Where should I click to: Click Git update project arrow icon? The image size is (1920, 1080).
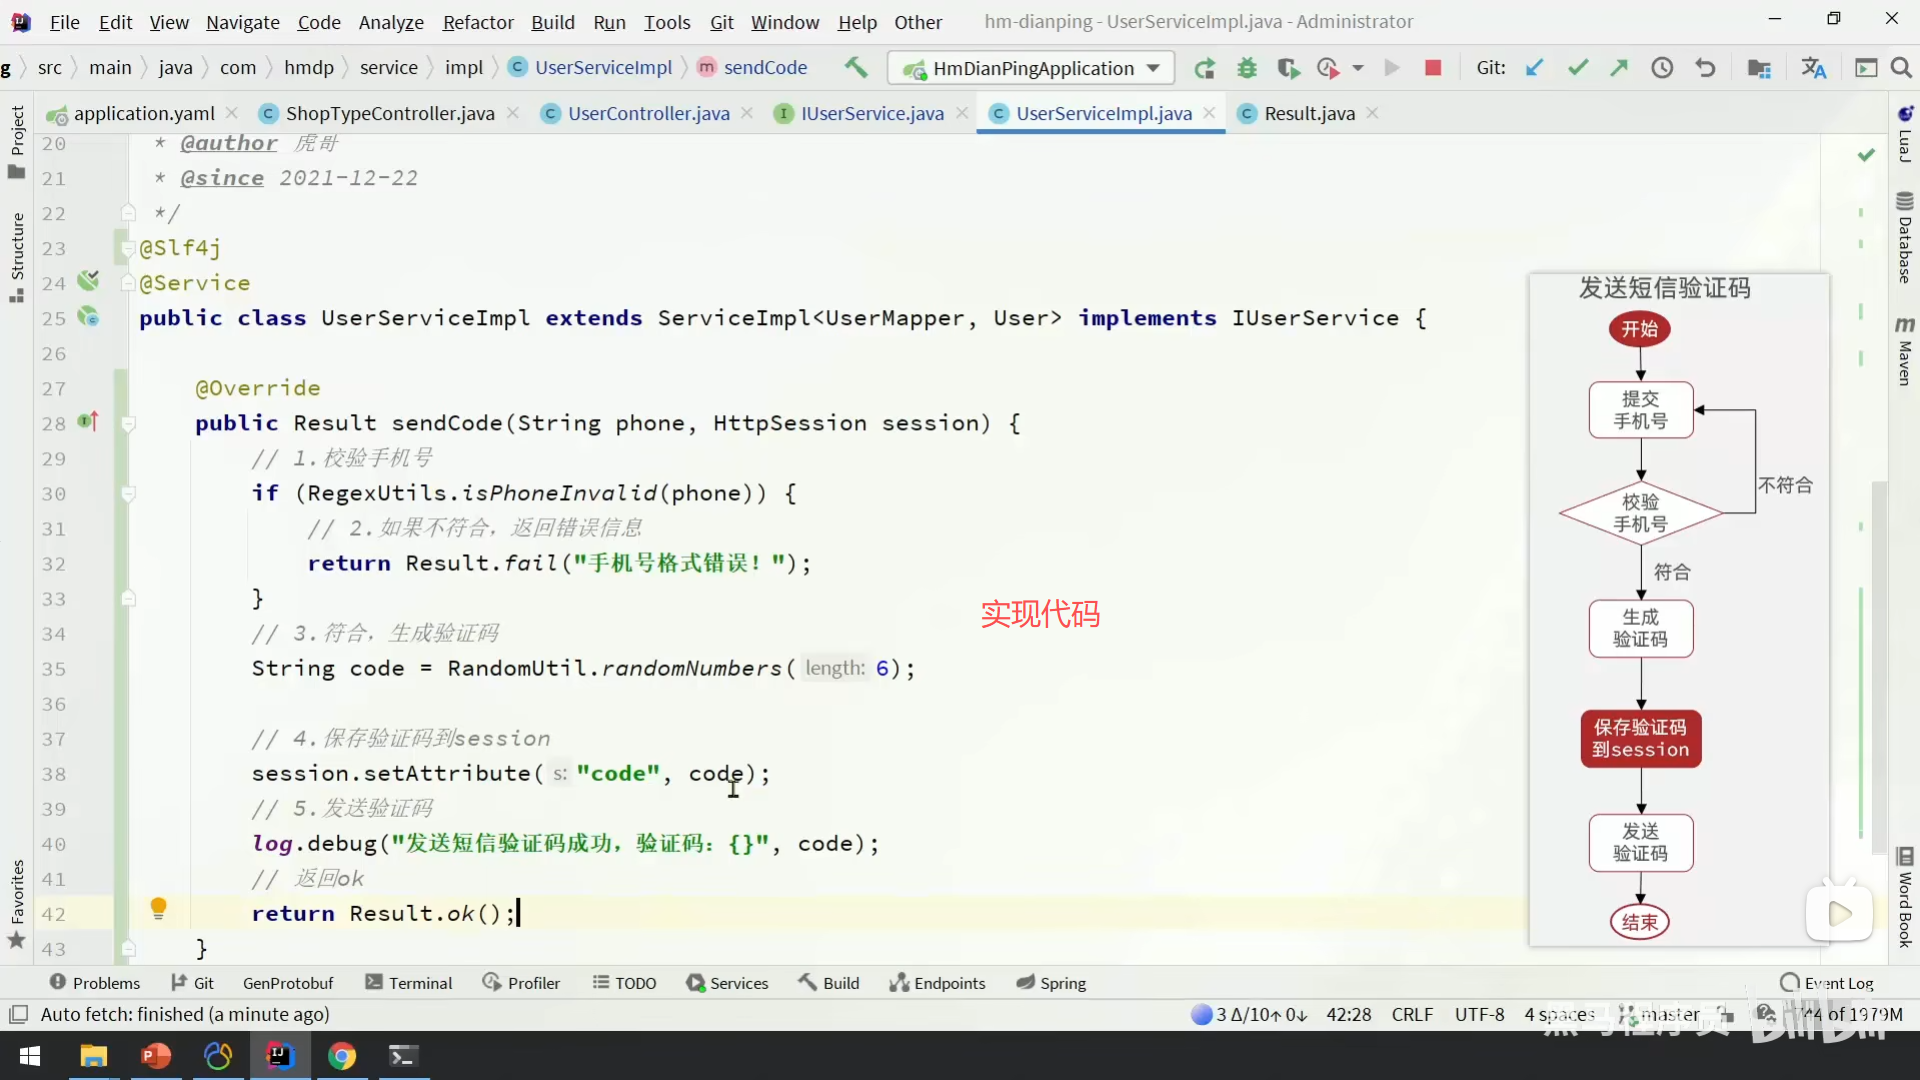pyautogui.click(x=1534, y=68)
